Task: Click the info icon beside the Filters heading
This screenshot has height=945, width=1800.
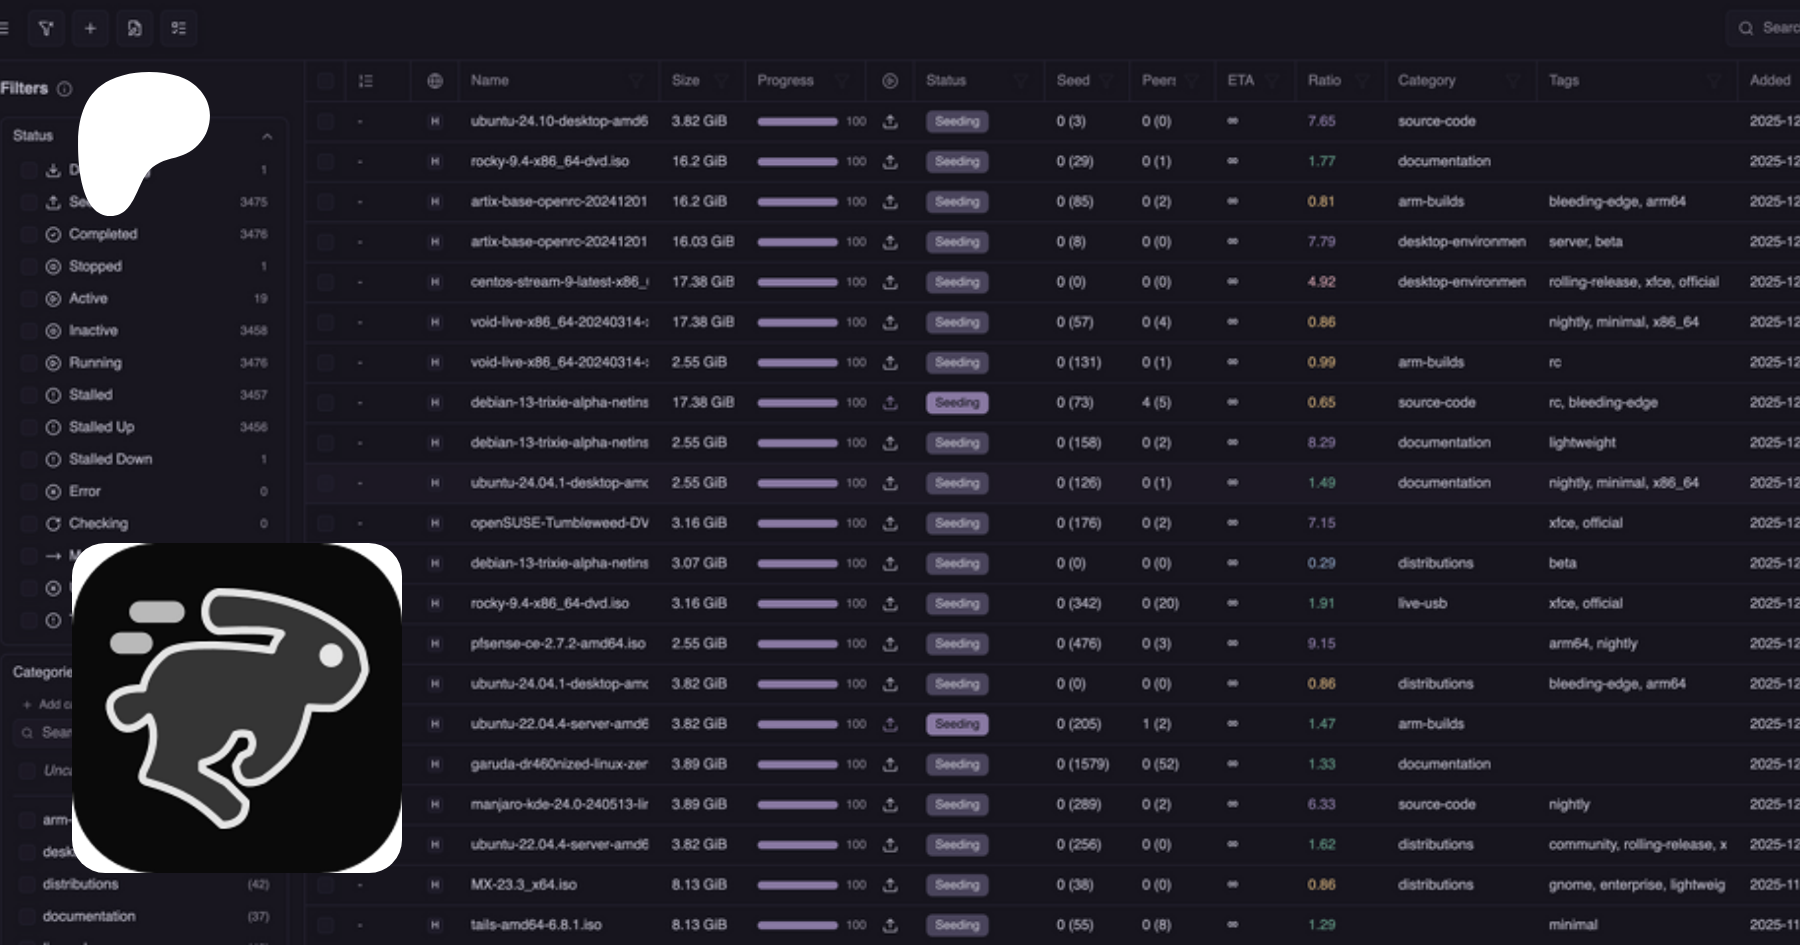Action: click(65, 89)
